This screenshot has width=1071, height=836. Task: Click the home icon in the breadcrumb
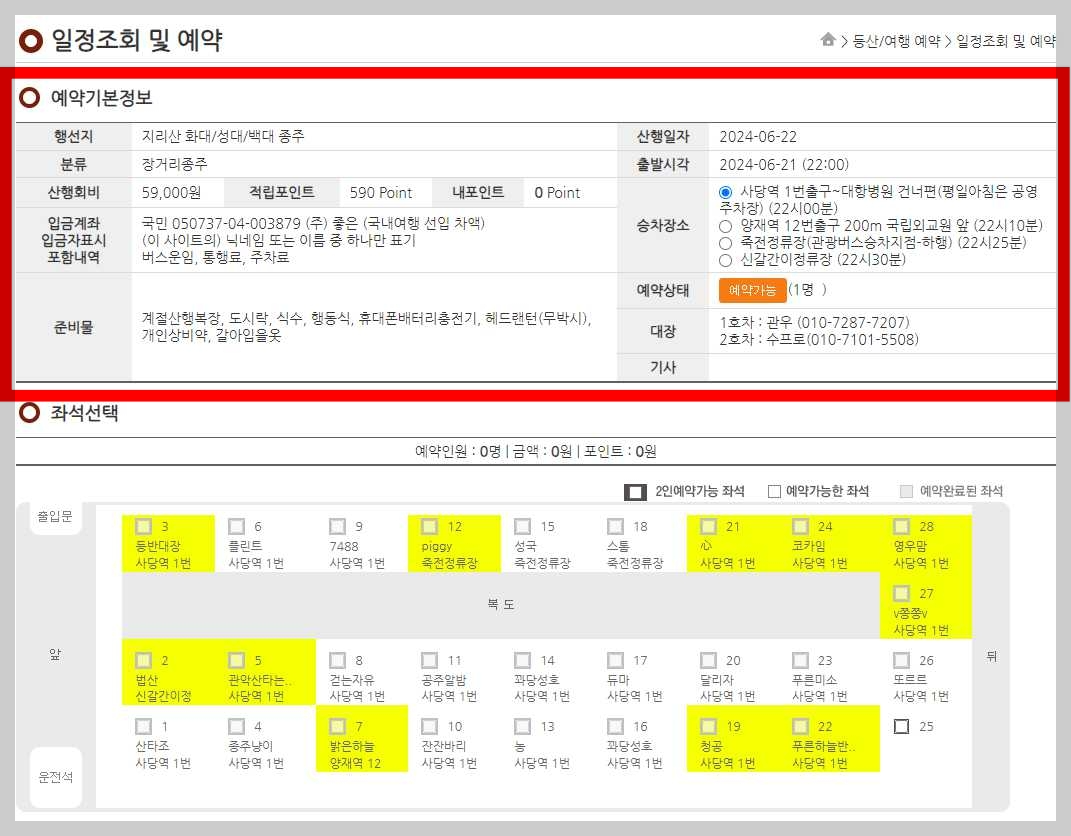pos(828,40)
